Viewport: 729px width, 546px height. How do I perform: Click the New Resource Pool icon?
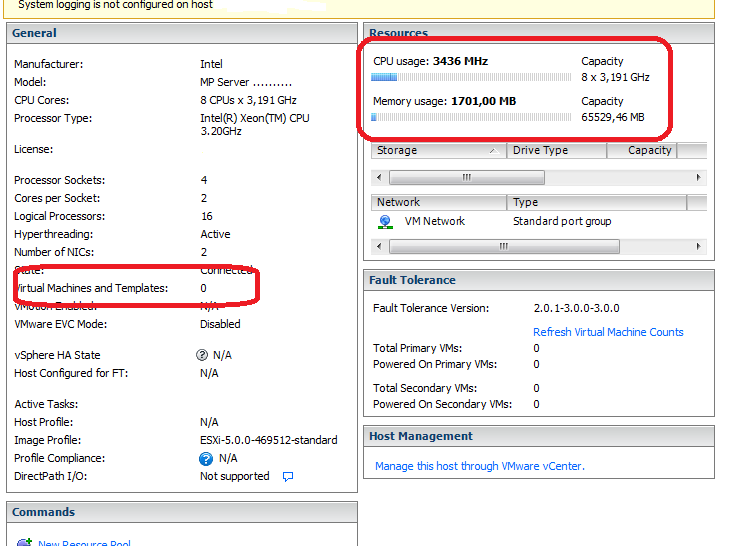pyautogui.click(x=24, y=542)
